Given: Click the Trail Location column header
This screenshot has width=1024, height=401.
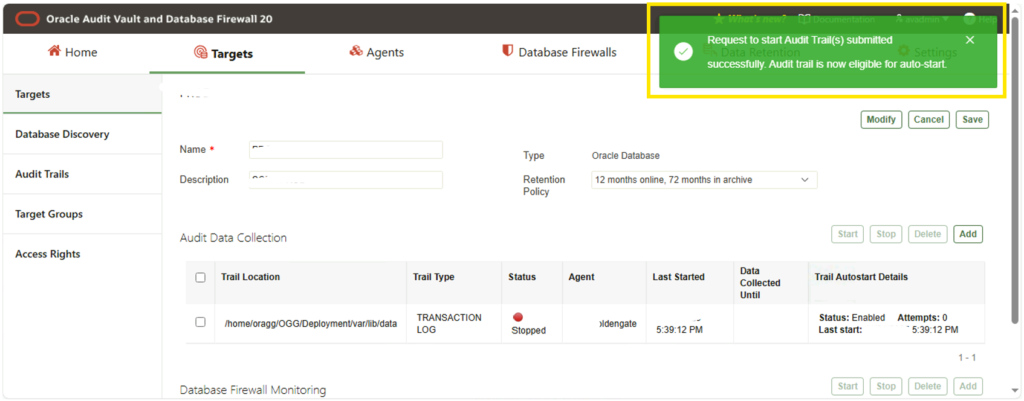Looking at the screenshot, I should [x=251, y=277].
